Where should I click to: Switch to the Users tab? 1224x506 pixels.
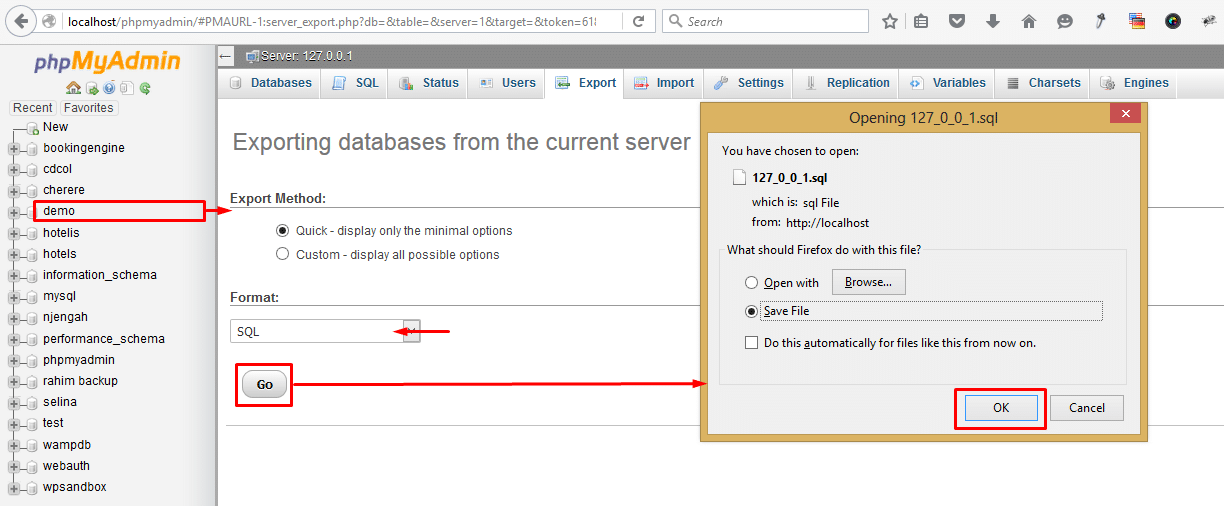point(506,83)
